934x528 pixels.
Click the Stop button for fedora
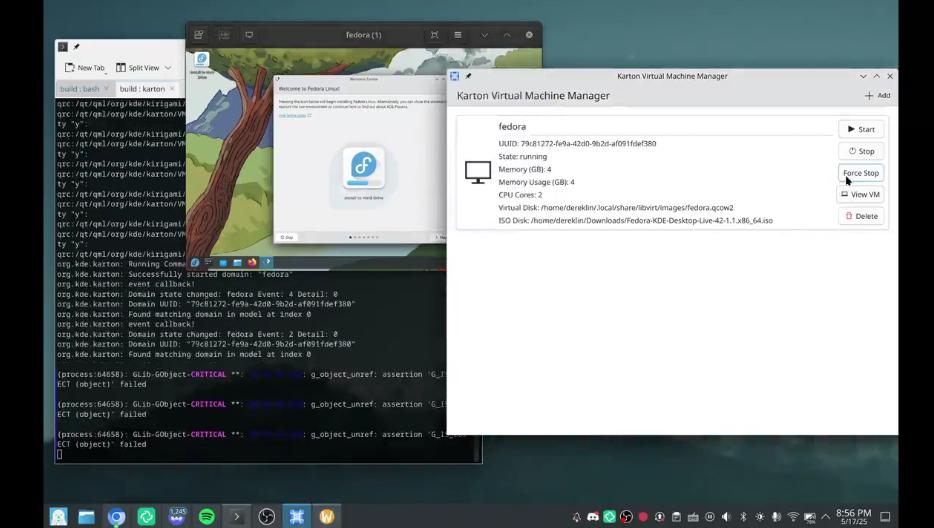861,151
